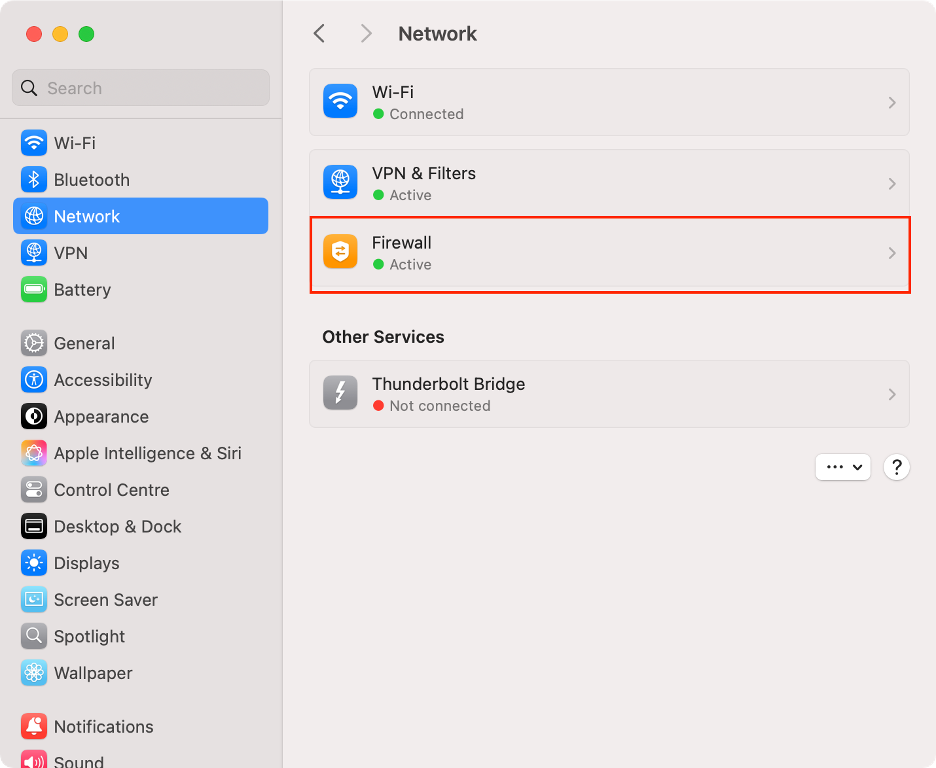Expand the VPN & Filters row
Screen dimensions: 936x768
[892, 182]
